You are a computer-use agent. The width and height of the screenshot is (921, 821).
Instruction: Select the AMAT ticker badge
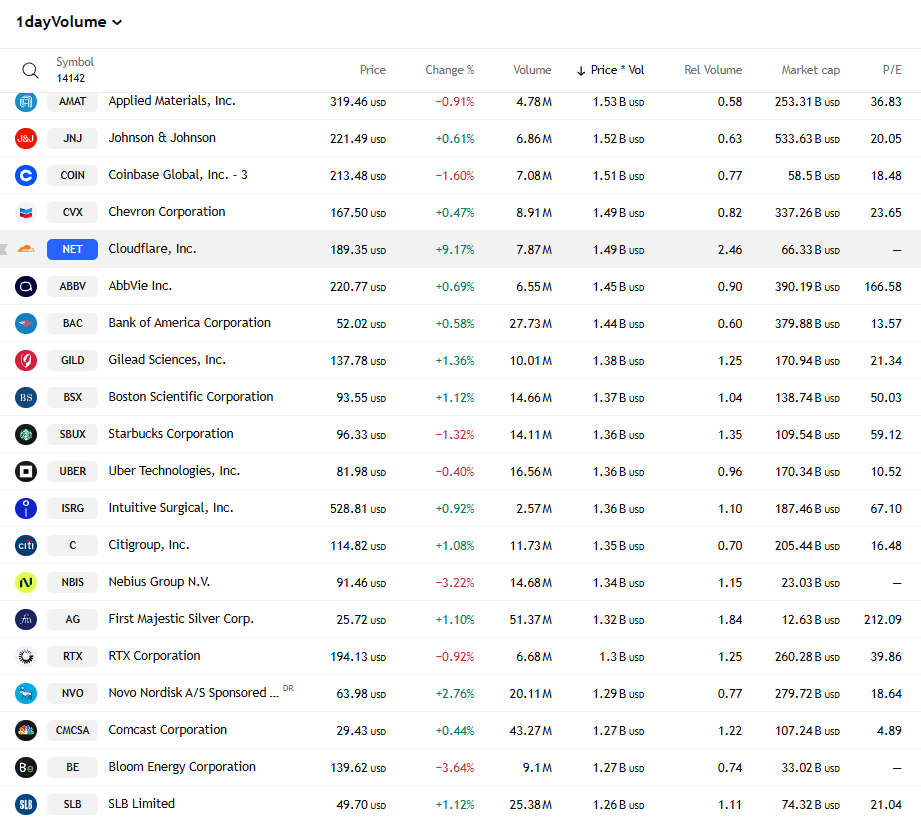pyautogui.click(x=72, y=102)
